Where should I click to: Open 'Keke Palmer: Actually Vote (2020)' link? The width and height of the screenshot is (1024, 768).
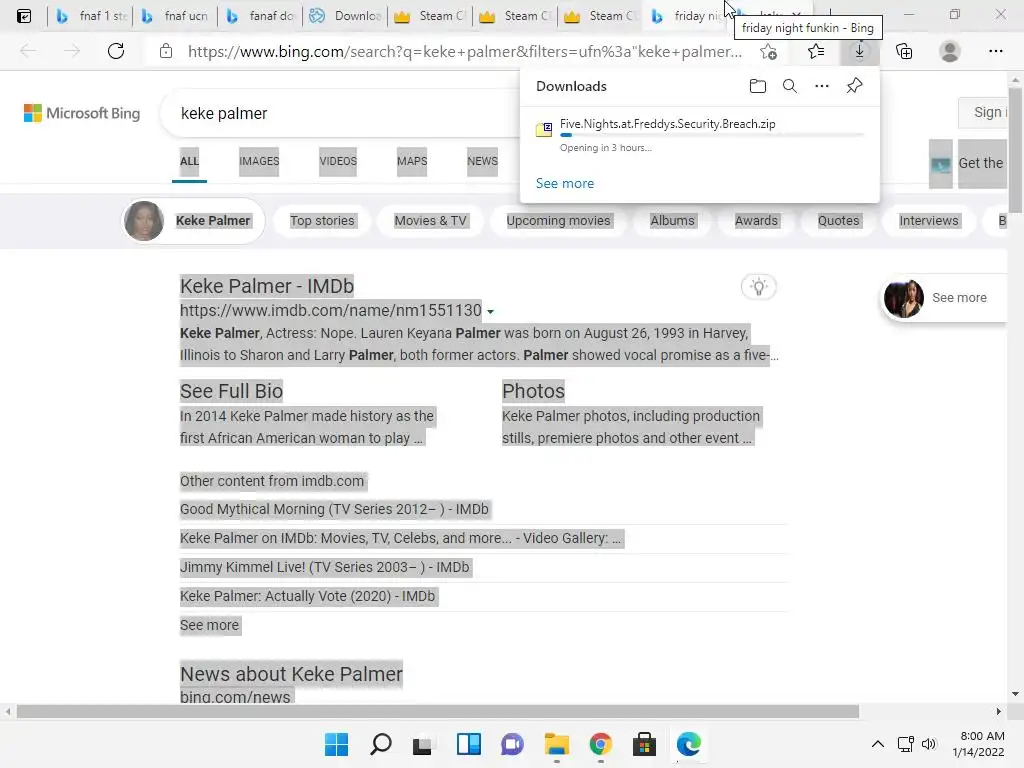[308, 596]
